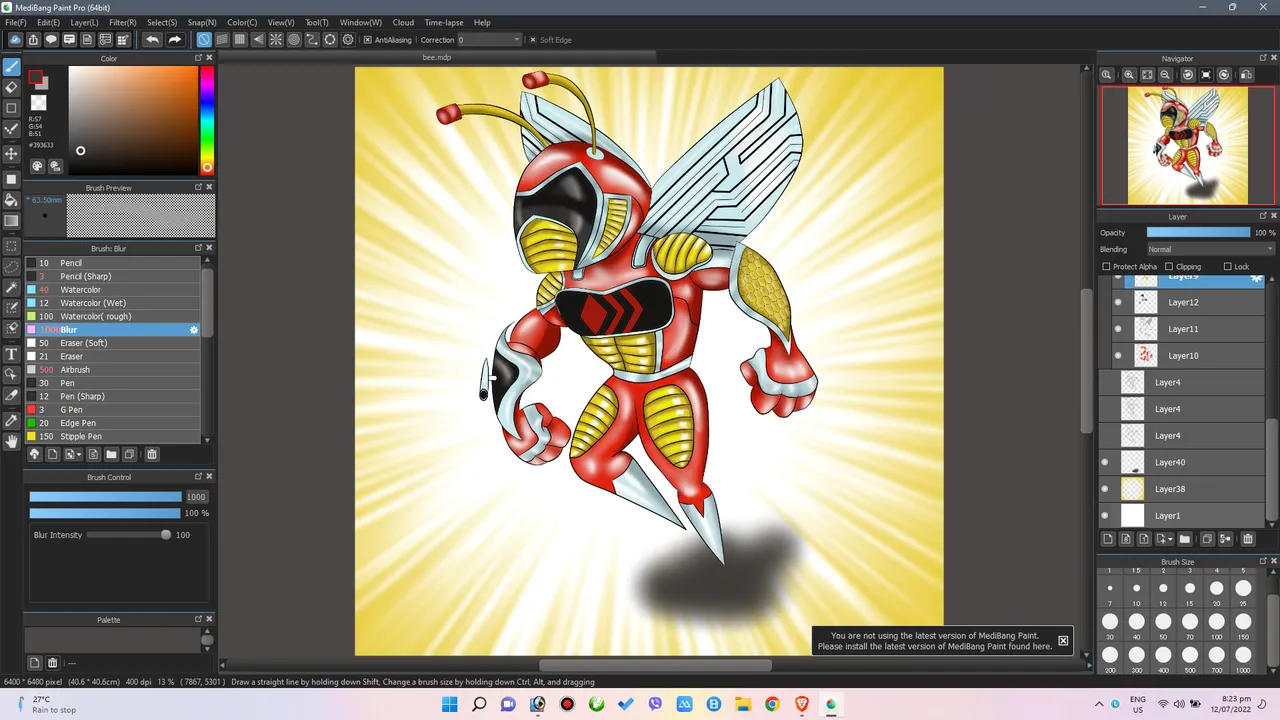Select the Stipple Pen brush
This screenshot has height=720, width=1280.
click(112, 436)
